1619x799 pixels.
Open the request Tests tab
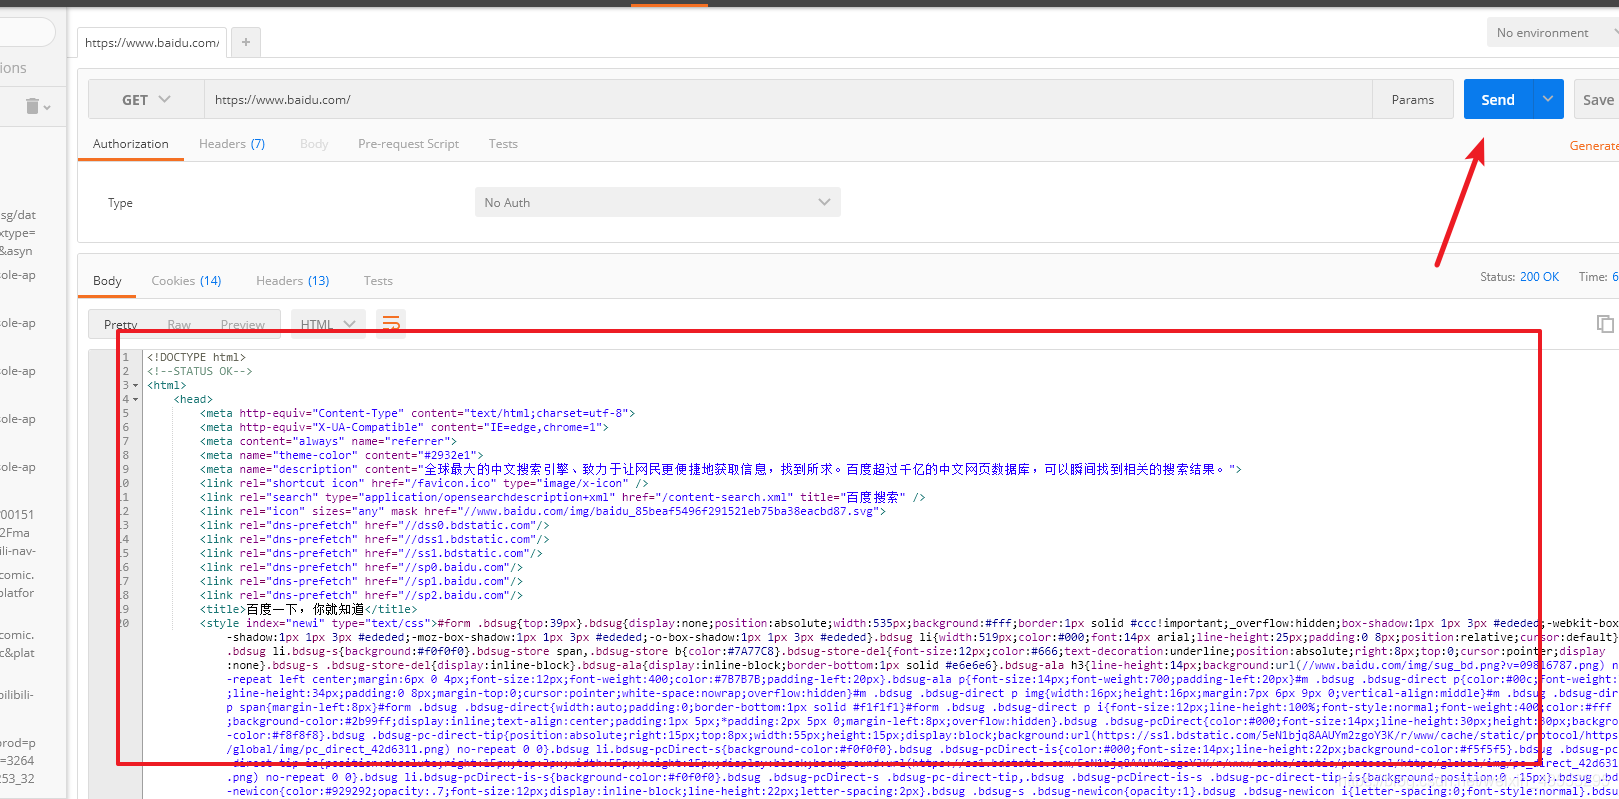point(503,144)
